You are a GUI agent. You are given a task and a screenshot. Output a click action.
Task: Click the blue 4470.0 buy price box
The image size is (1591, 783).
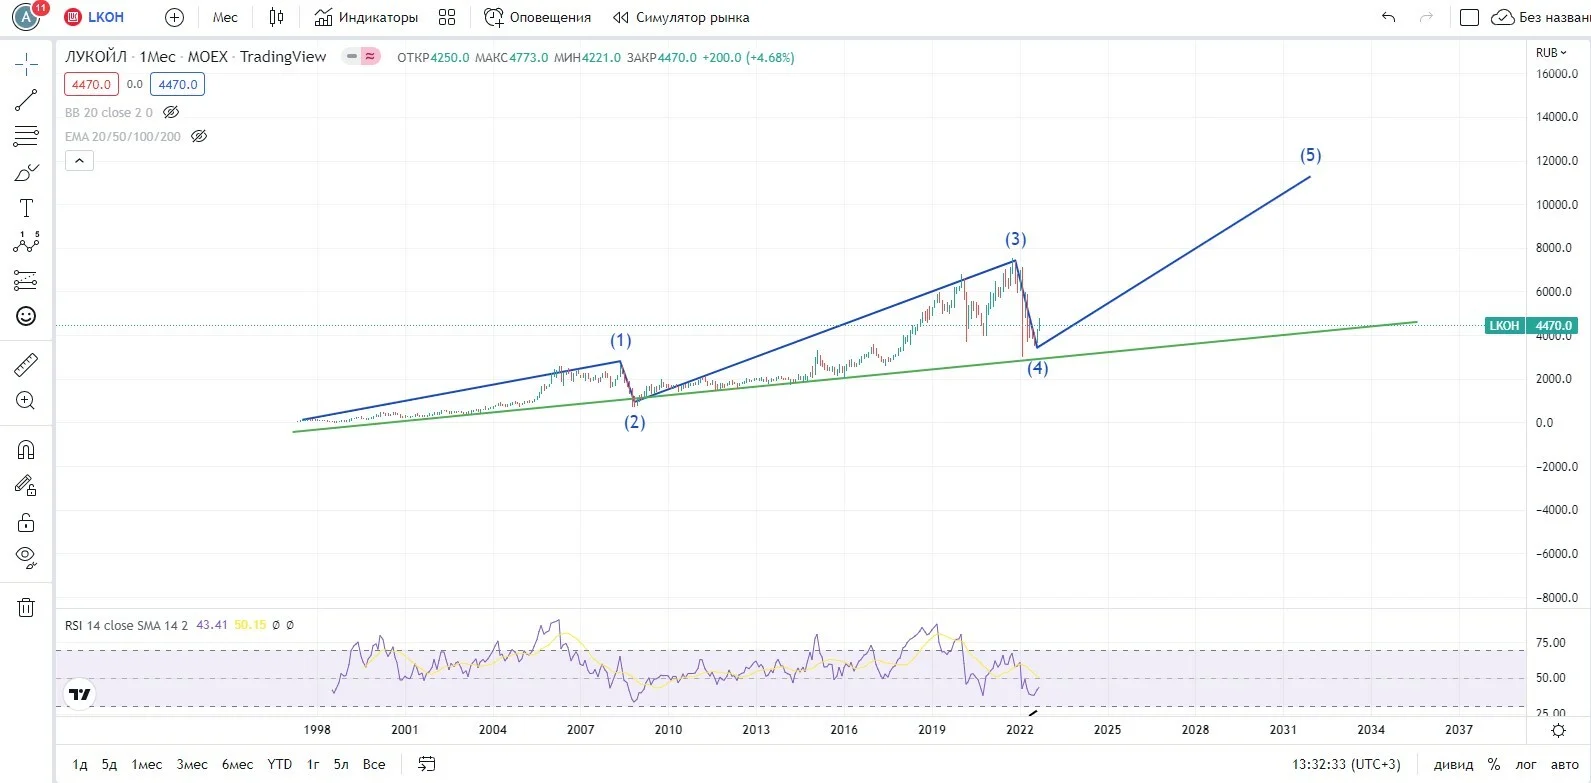tap(178, 84)
